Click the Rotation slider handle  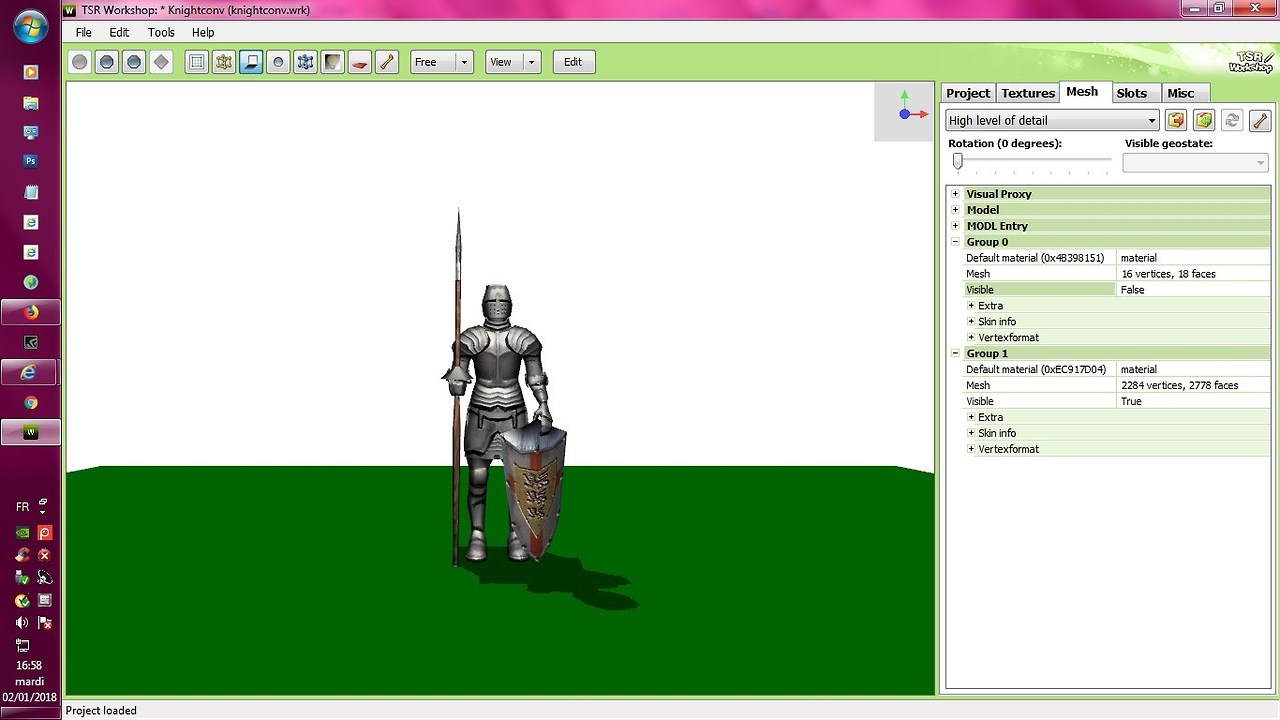coord(957,161)
